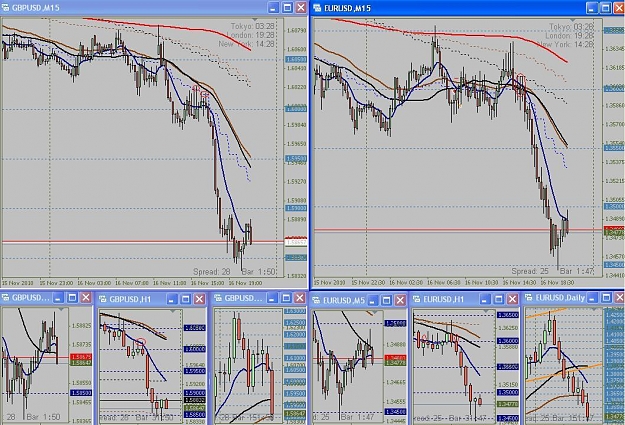This screenshot has width=625, height=425.
Task: Close the GBPUSD,H1 chart window
Action: 199,299
